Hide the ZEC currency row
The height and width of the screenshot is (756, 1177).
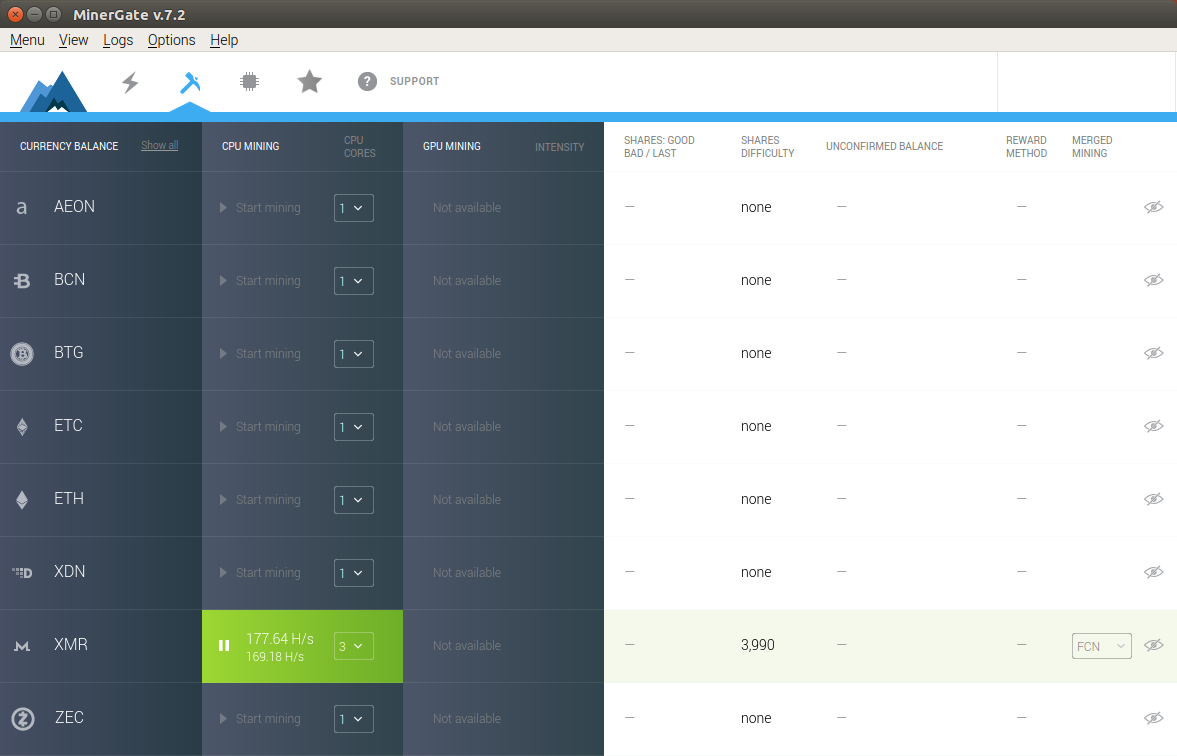click(1154, 718)
